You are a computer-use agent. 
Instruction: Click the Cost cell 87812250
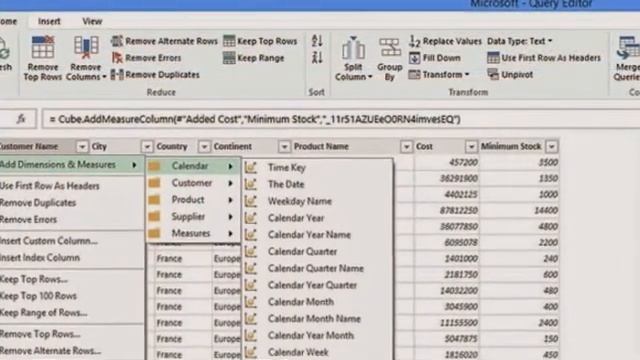pos(447,211)
